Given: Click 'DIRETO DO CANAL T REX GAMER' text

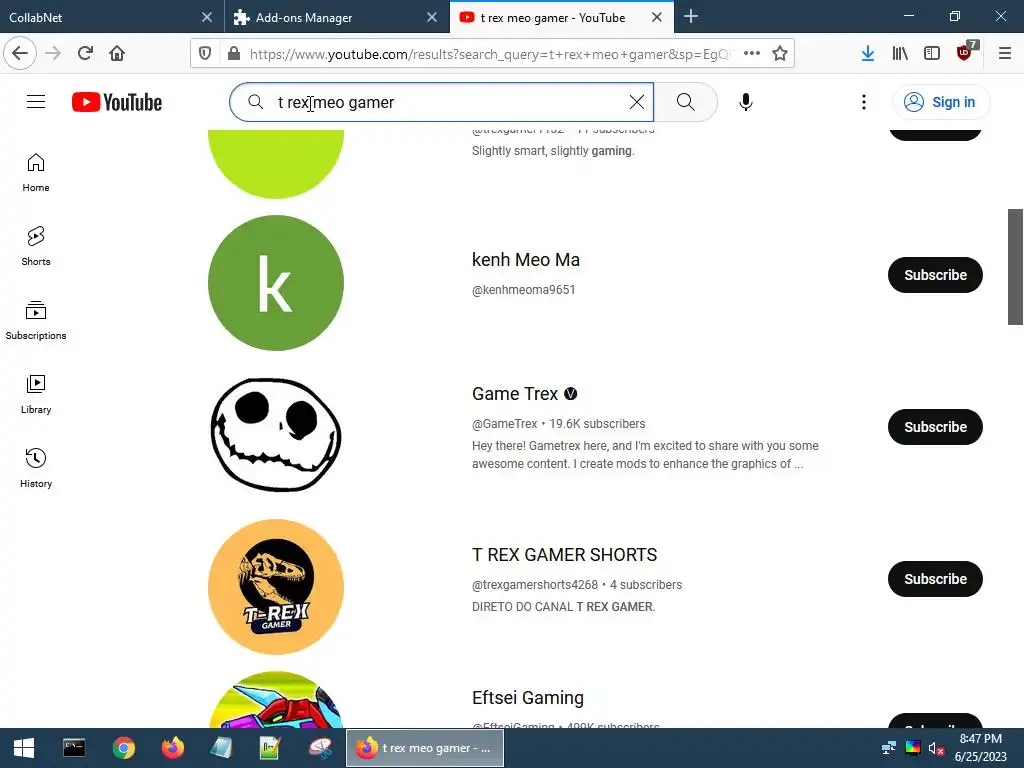Looking at the screenshot, I should click(563, 607).
